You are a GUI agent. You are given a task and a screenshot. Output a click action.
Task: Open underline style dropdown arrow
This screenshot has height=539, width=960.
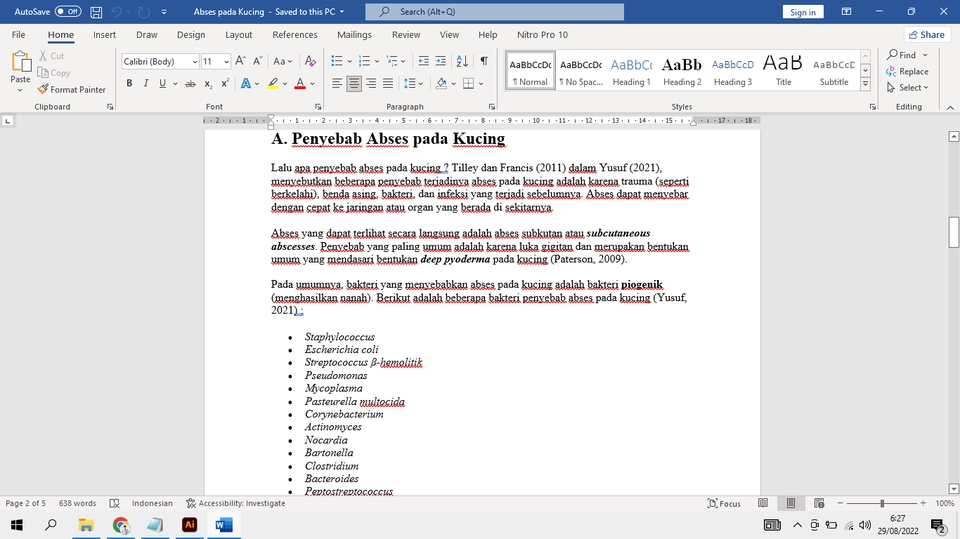click(x=175, y=83)
